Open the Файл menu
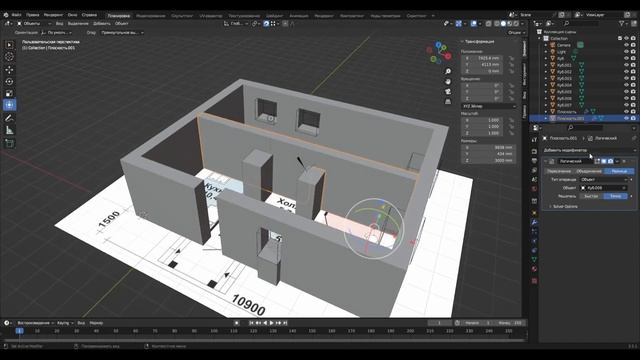640x360 pixels. click(x=16, y=15)
